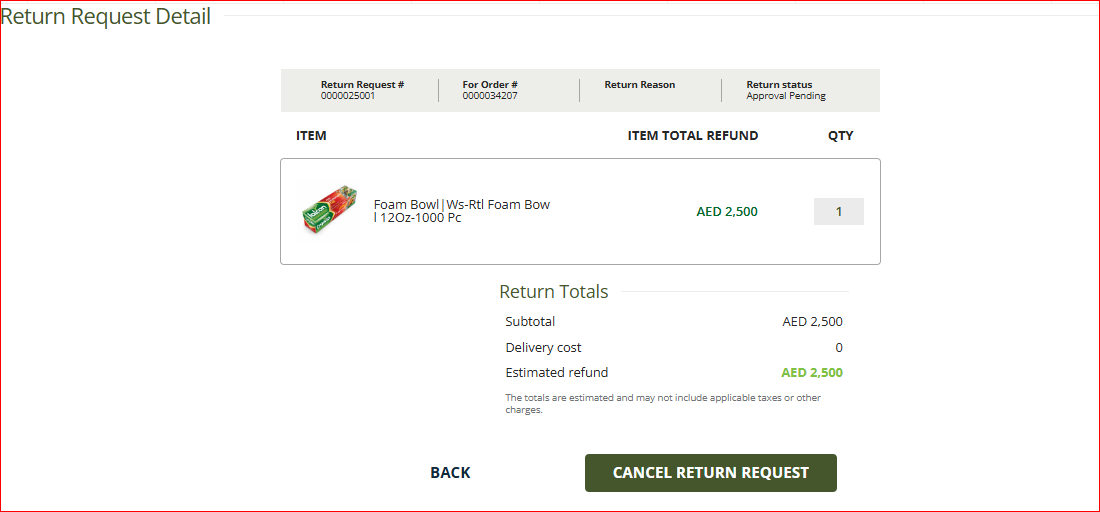
Task: Click the totals disclaimer text
Action: click(662, 403)
